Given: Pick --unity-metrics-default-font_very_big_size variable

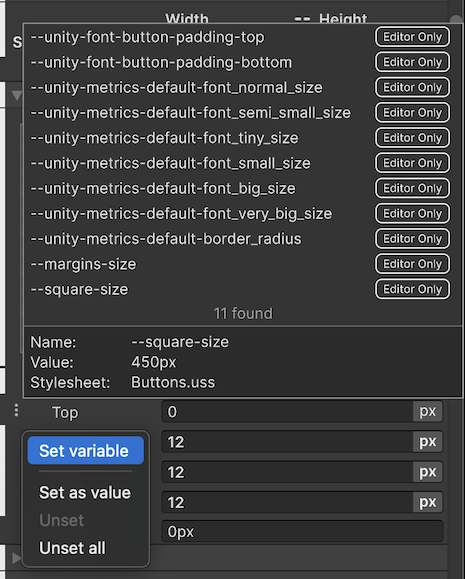Looking at the screenshot, I should (242, 214).
